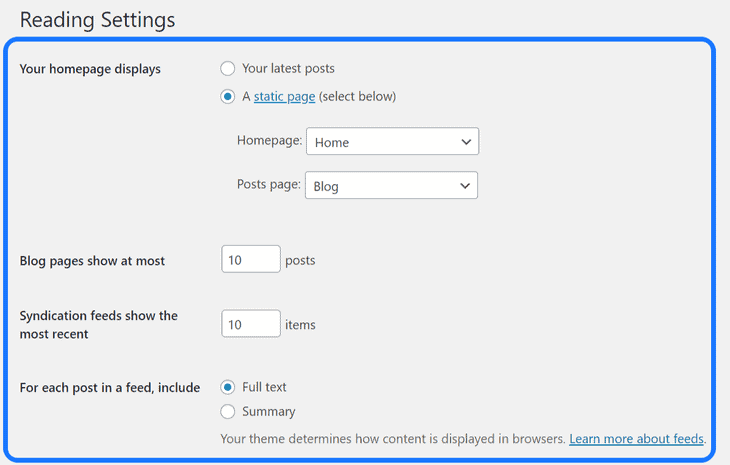Open the "Learn more about feeds" link
Viewport: 730px width, 465px height.
(x=637, y=439)
